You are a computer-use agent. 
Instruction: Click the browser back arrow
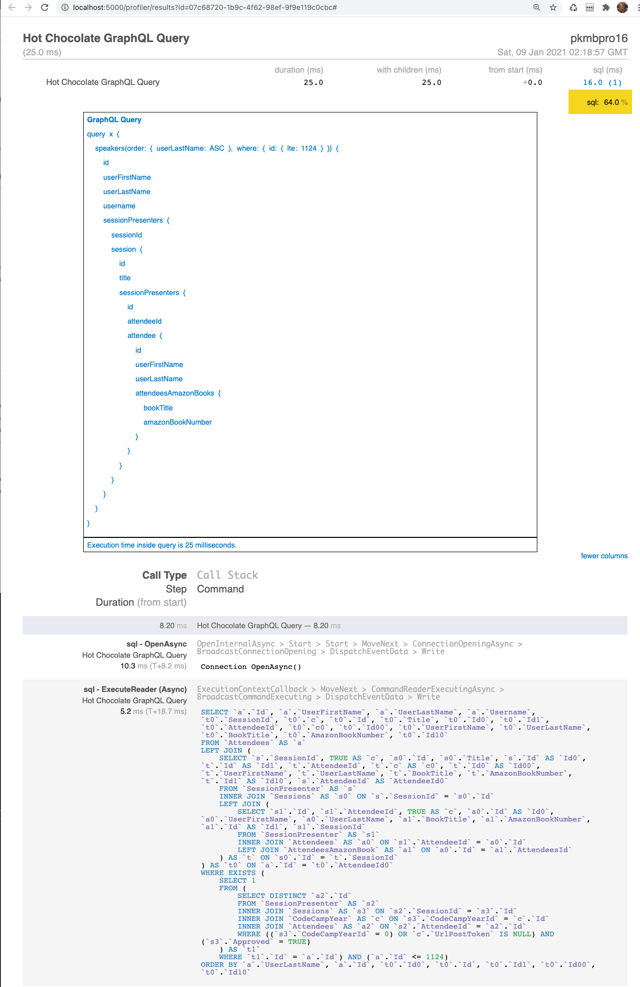(x=11, y=7)
